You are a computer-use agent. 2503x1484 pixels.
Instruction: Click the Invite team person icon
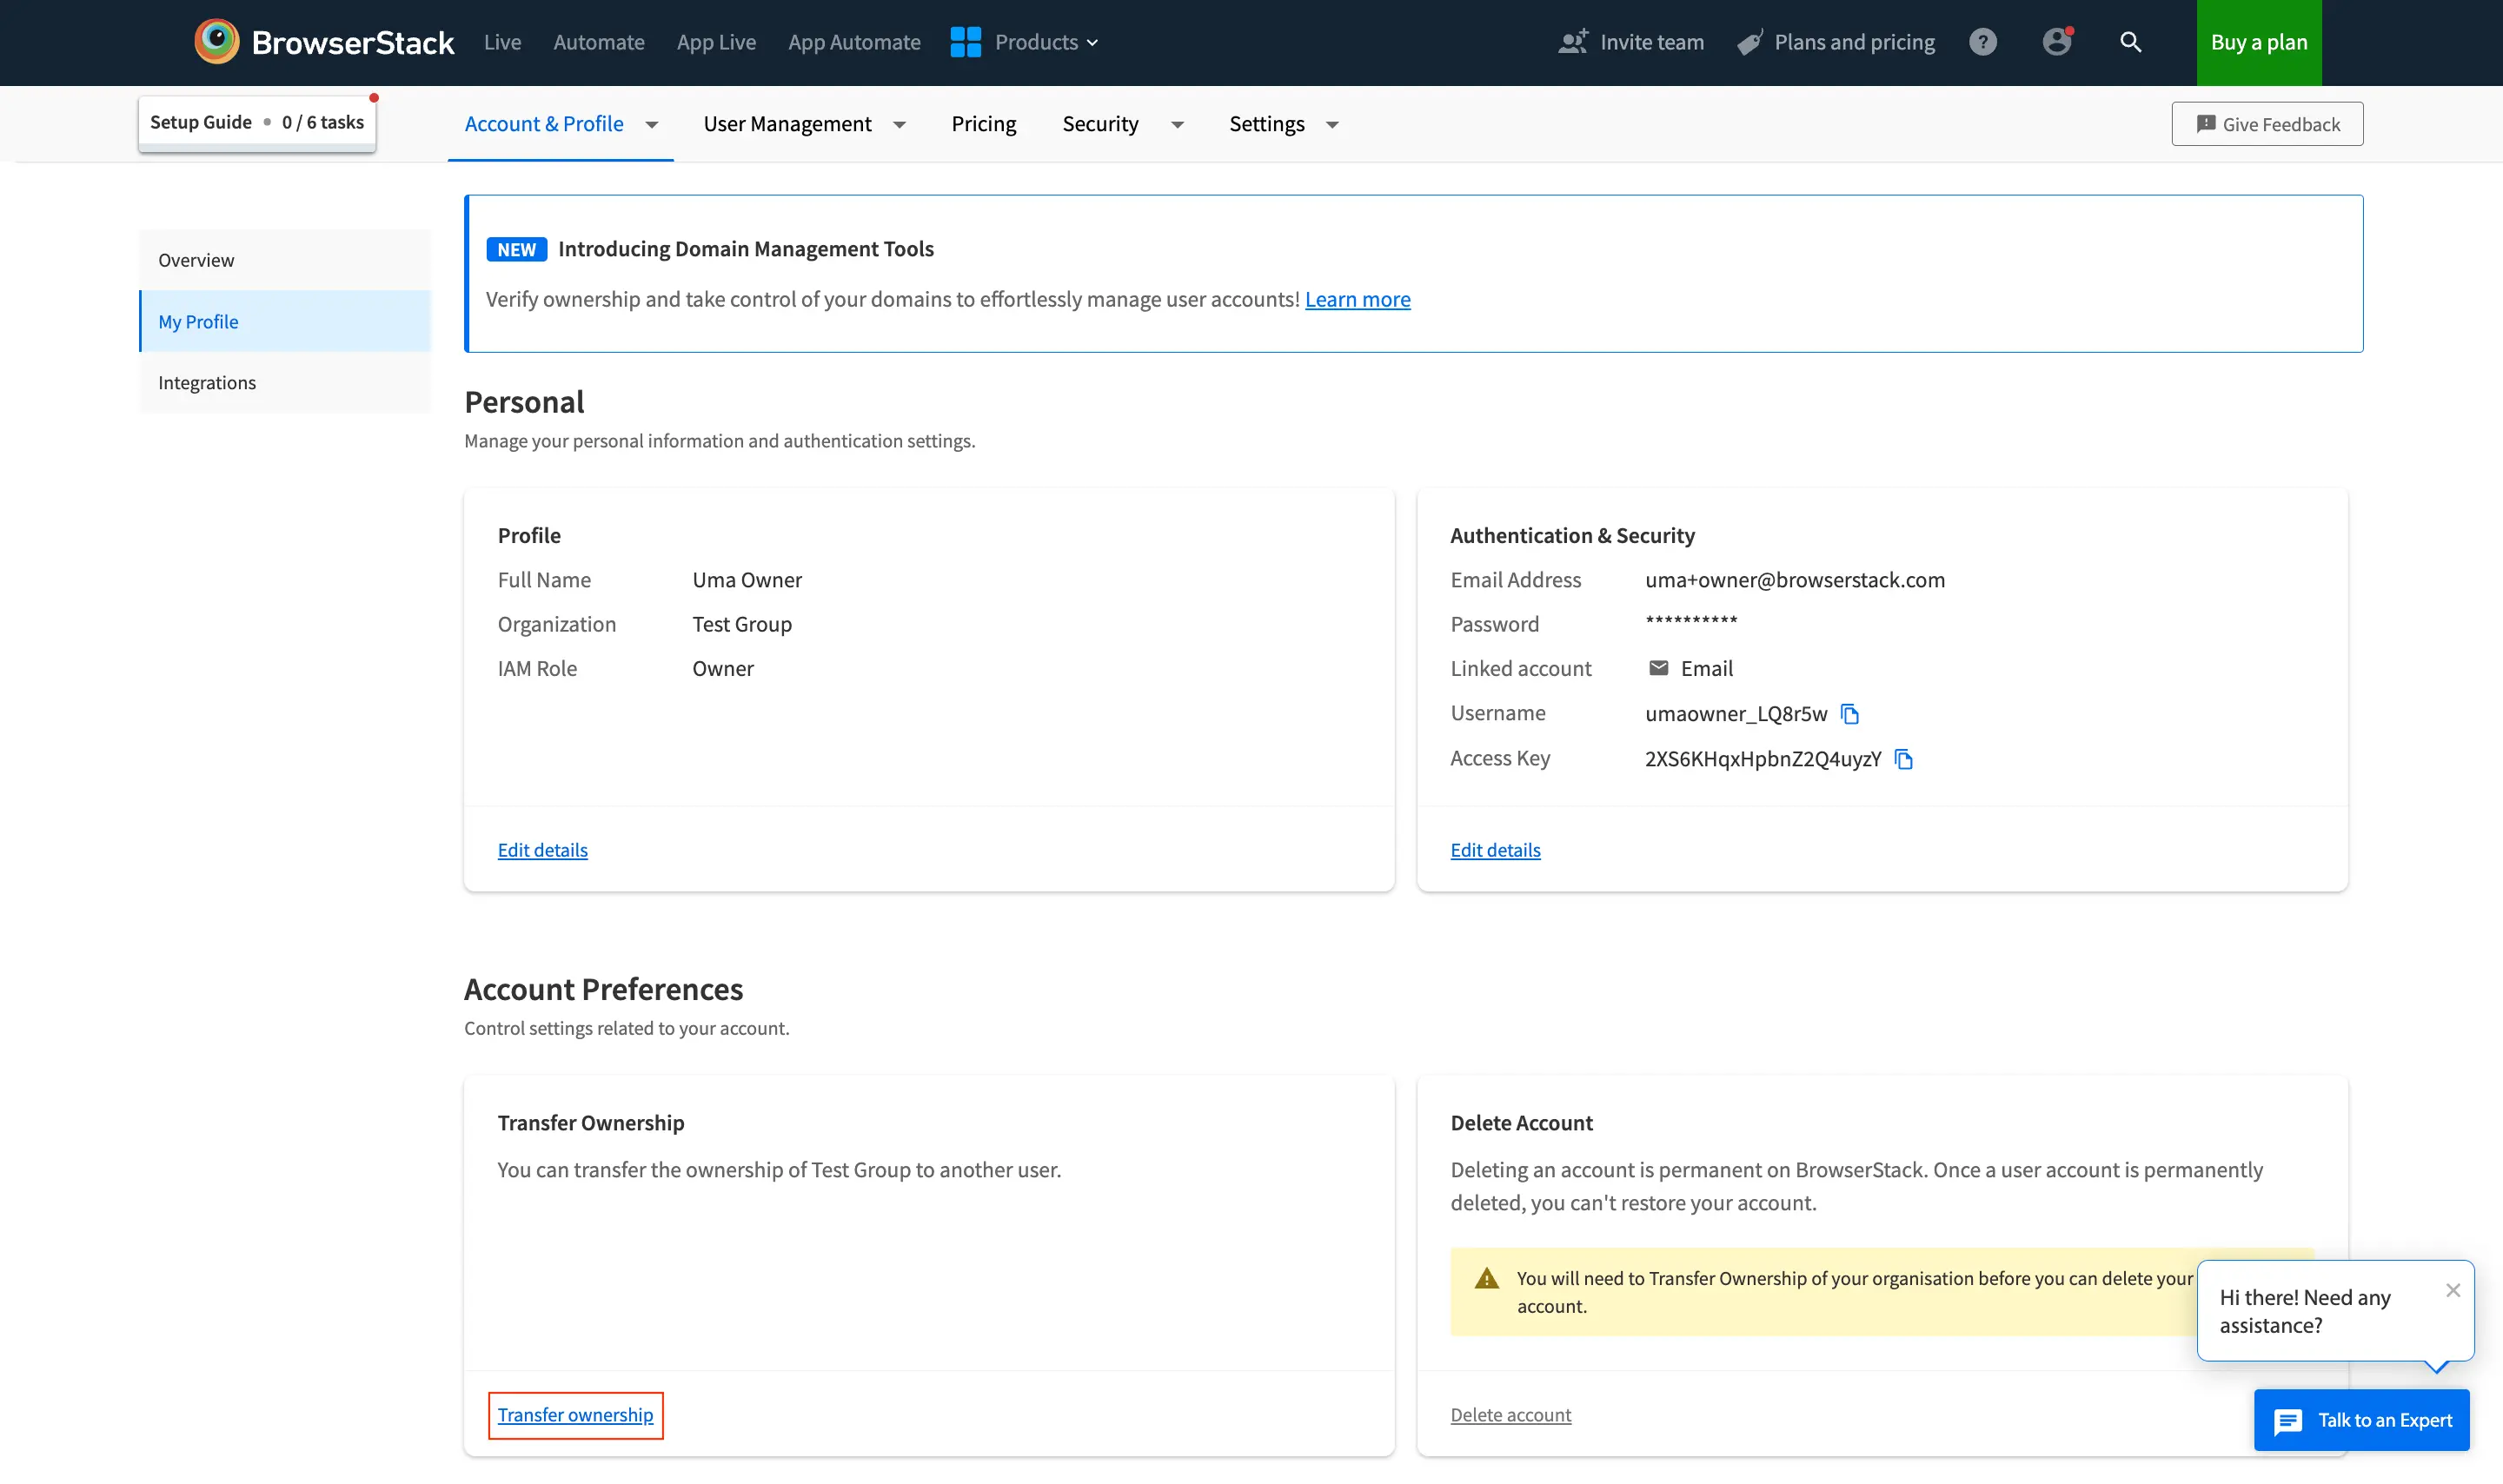point(1572,42)
